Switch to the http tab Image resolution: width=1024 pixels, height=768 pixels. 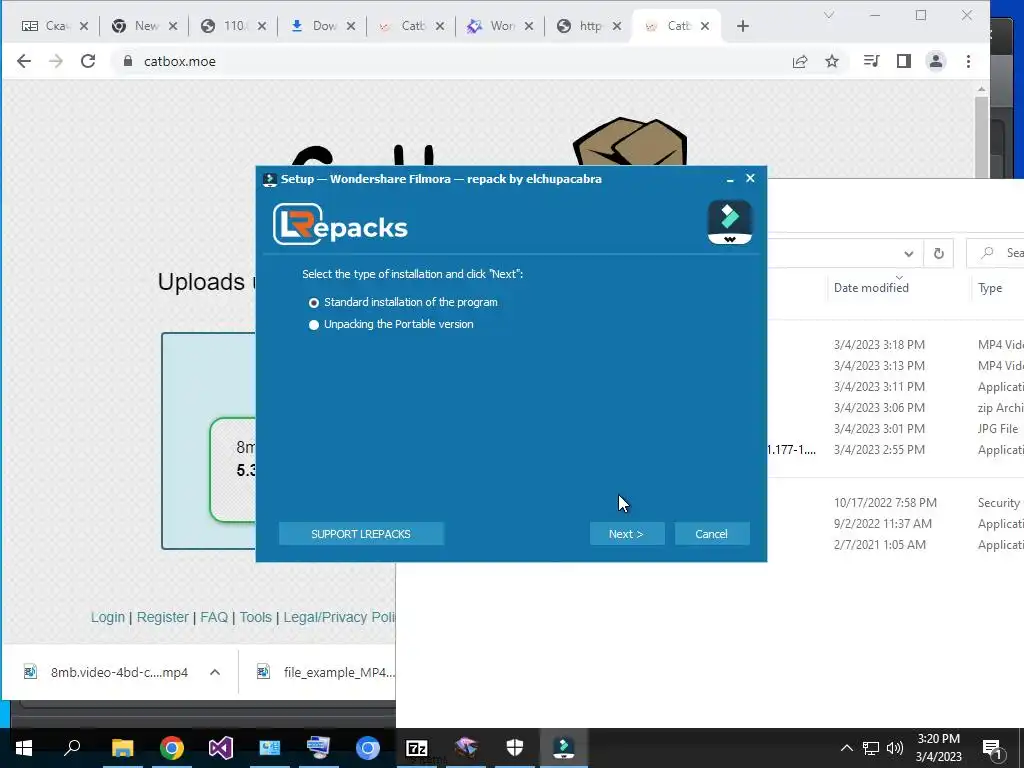(588, 26)
